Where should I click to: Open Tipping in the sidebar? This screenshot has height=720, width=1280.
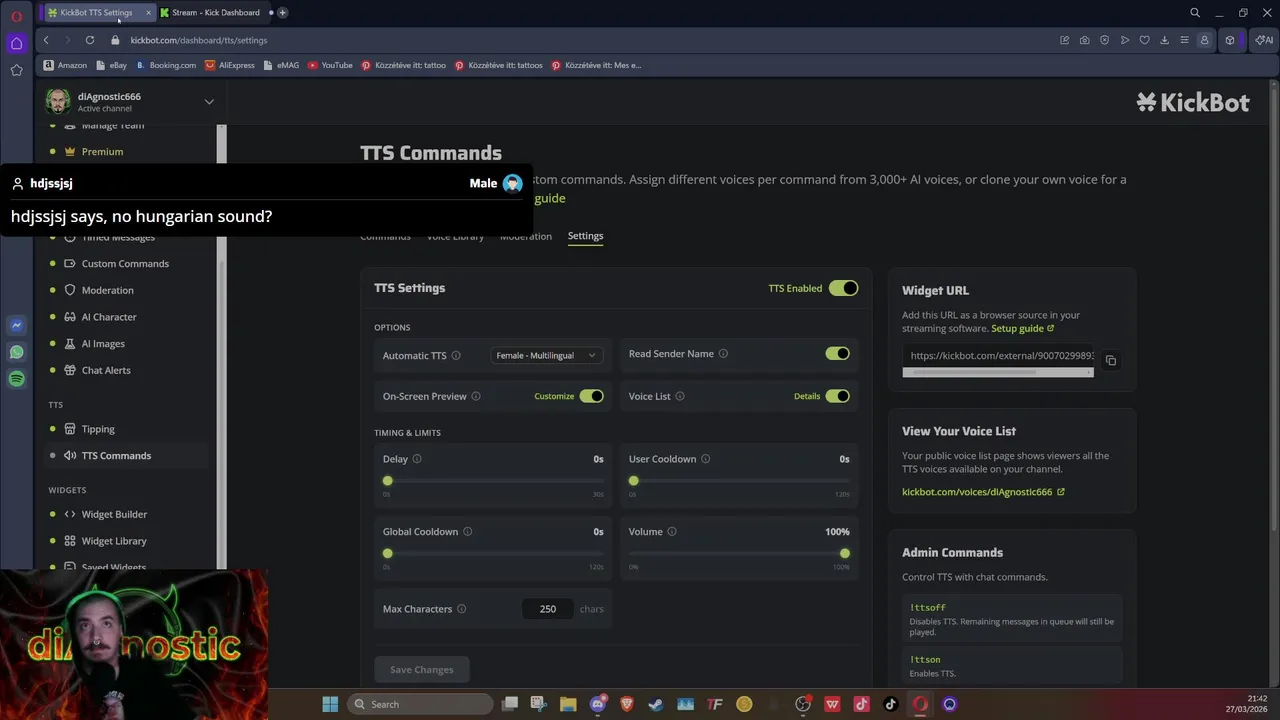coord(98,429)
